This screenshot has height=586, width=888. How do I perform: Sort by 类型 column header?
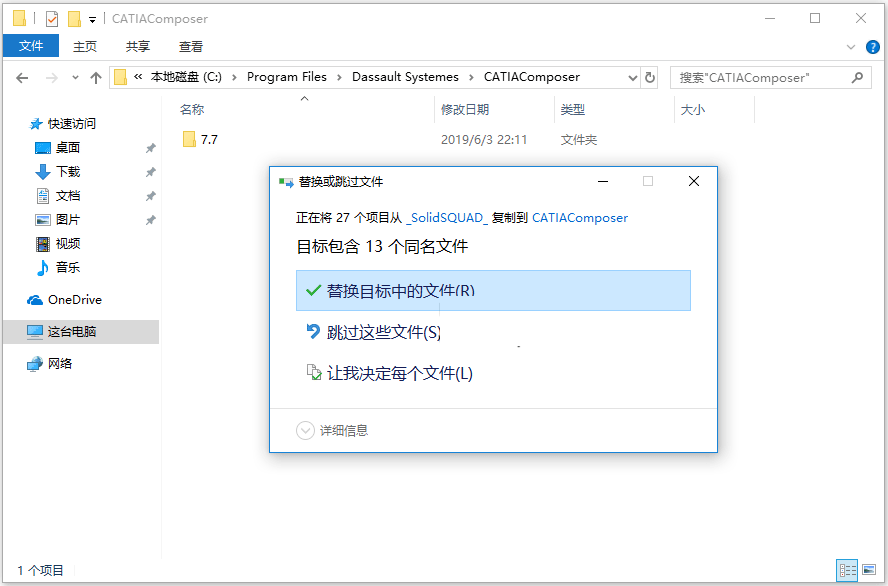pyautogui.click(x=573, y=110)
